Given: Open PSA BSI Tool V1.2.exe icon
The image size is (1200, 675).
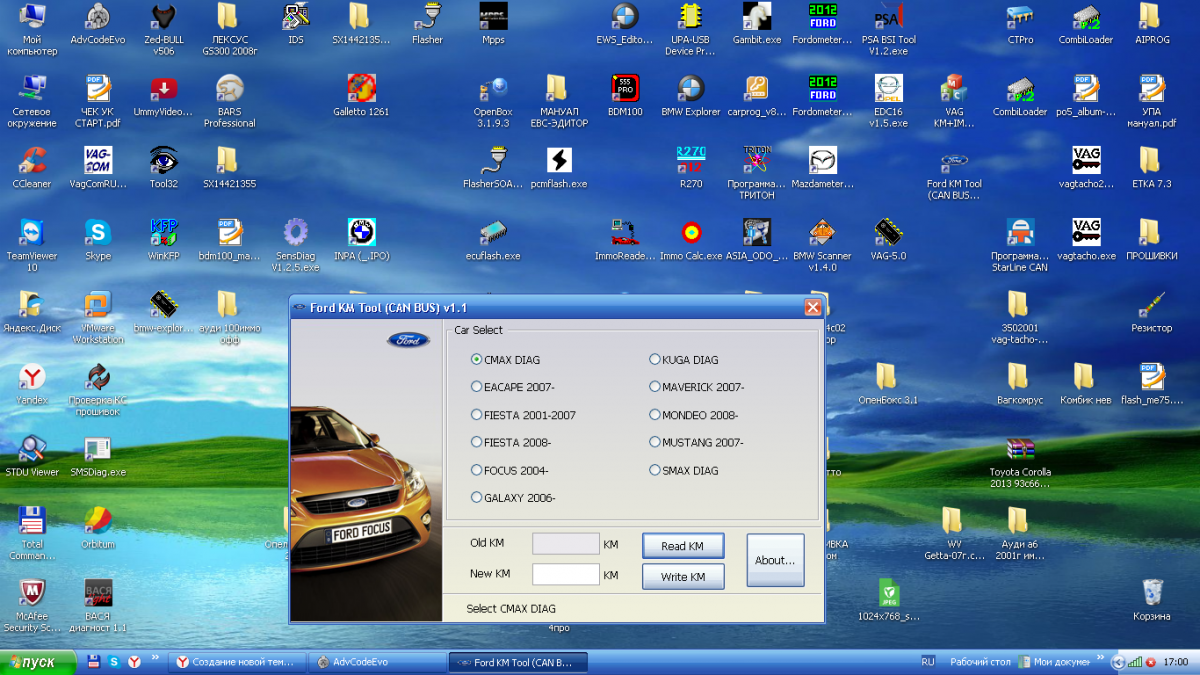Looking at the screenshot, I should [888, 29].
